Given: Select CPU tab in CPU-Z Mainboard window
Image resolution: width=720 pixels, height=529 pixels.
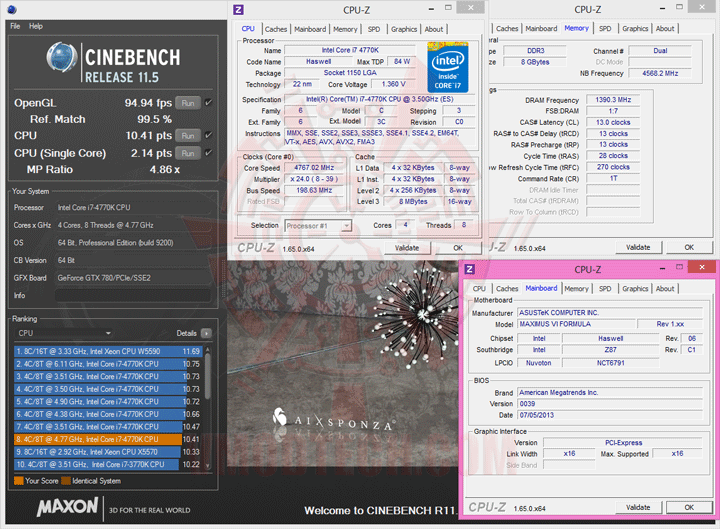Looking at the screenshot, I should click(x=479, y=289).
